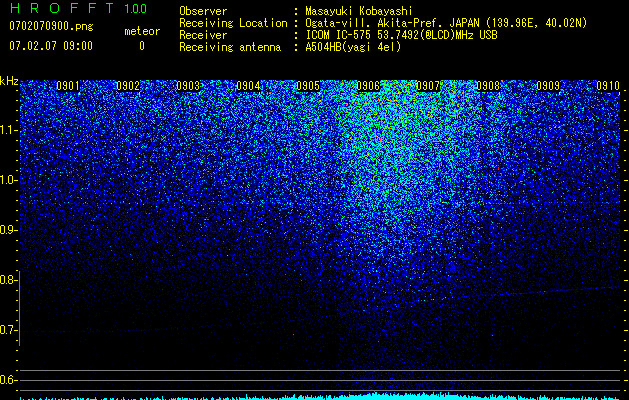The width and height of the screenshot is (629, 400).
Task: Click the ICOM IC-575 receiver description
Action: (401, 35)
